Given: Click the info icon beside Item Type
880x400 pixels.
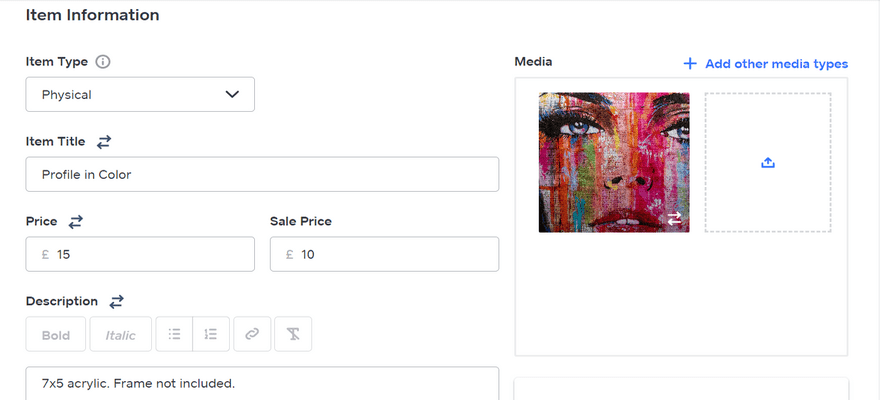Looking at the screenshot, I should point(103,62).
